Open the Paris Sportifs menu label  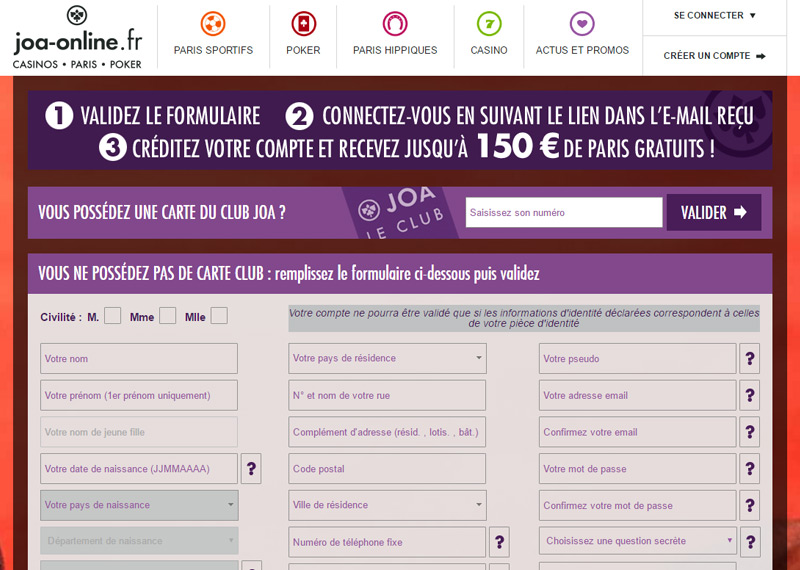click(213, 51)
